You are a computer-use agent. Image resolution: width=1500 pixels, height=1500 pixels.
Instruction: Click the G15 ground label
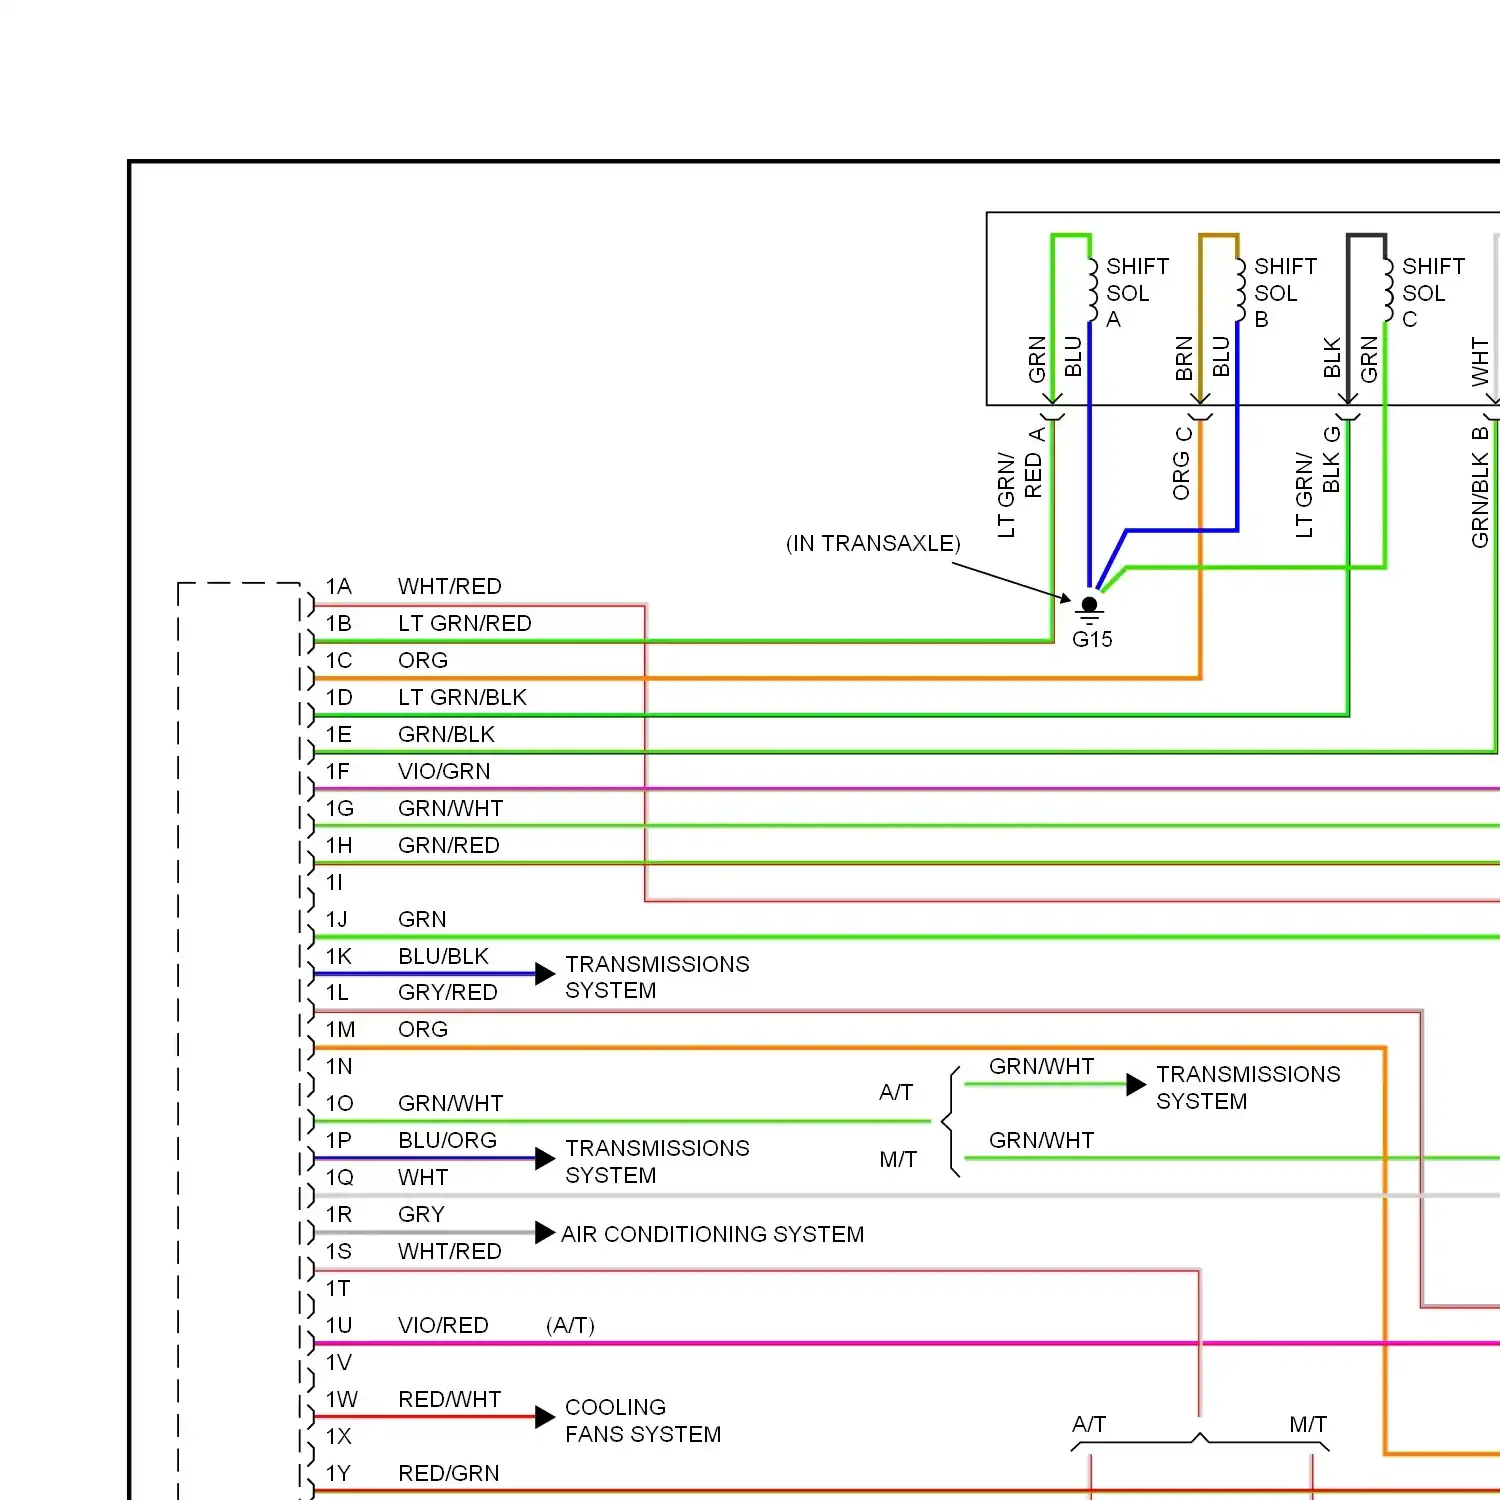pyautogui.click(x=1092, y=639)
